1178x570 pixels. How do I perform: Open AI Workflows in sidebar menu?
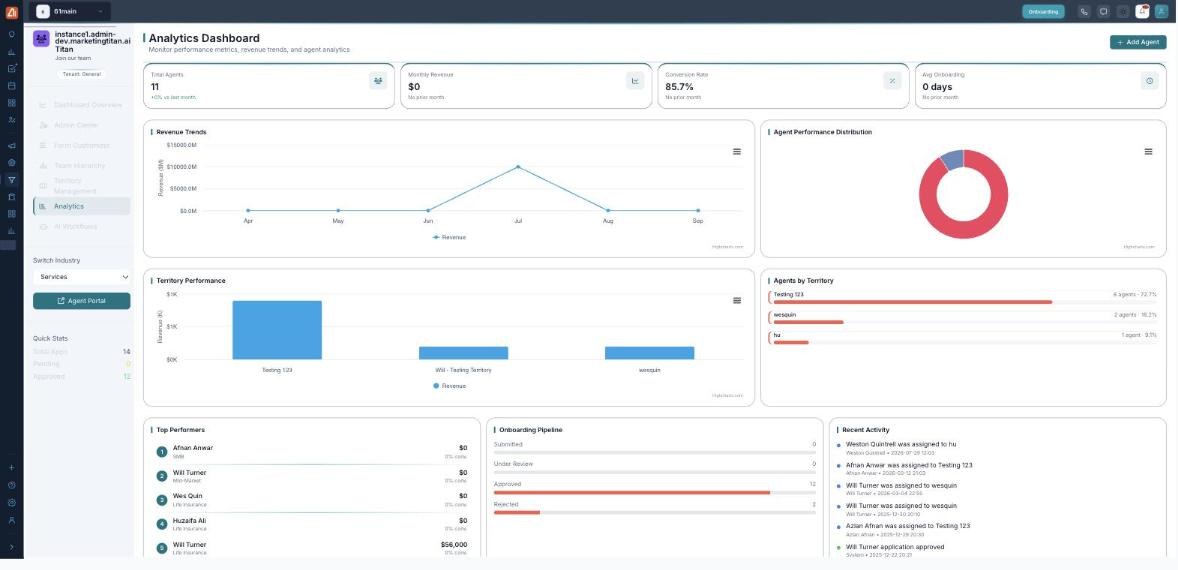[81, 226]
